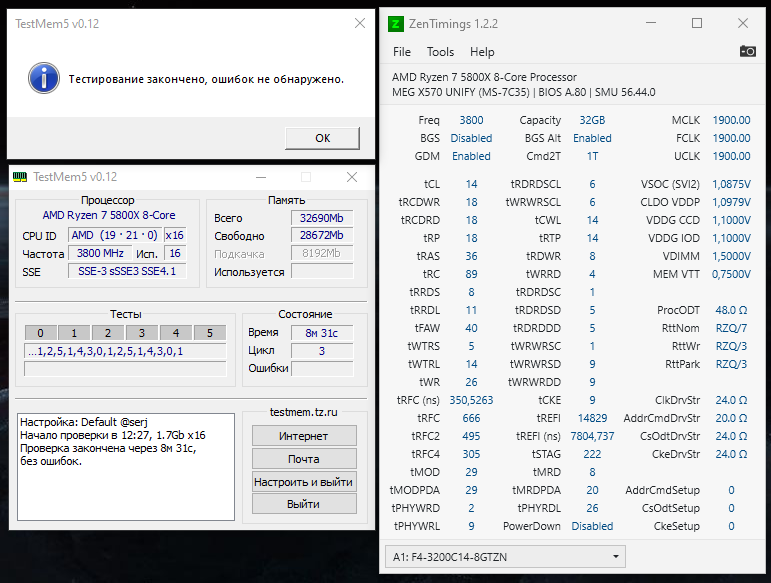Click the PowerDown value Disabled
This screenshot has width=771, height=583.
pos(592,526)
